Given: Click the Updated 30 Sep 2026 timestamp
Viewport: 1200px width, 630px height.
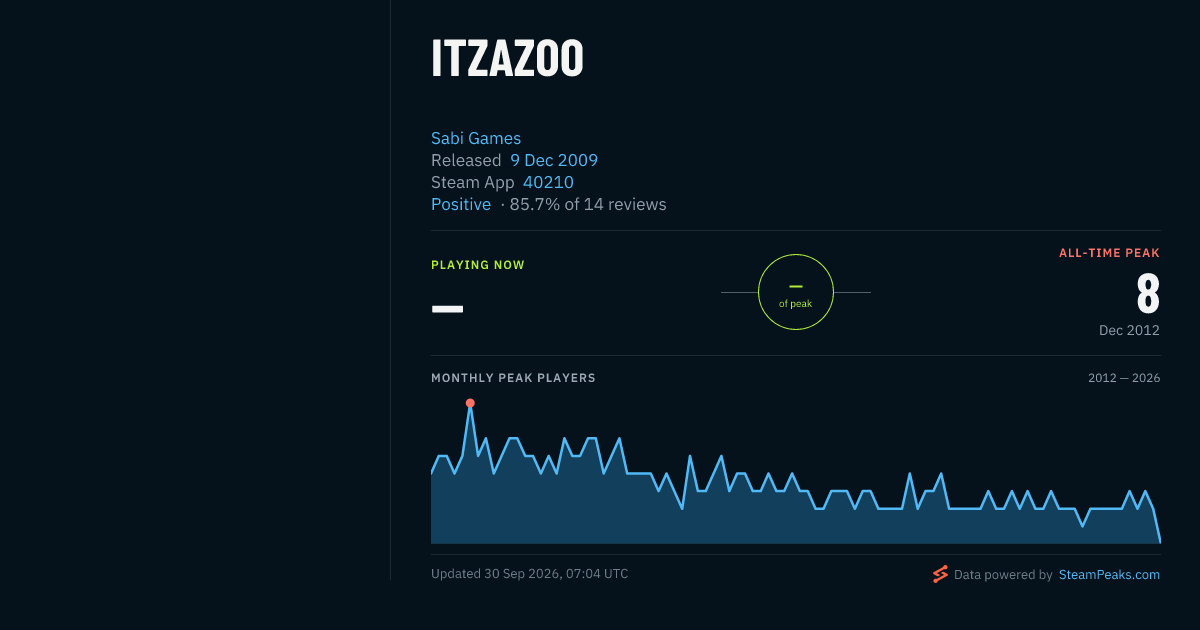Looking at the screenshot, I should (x=530, y=574).
